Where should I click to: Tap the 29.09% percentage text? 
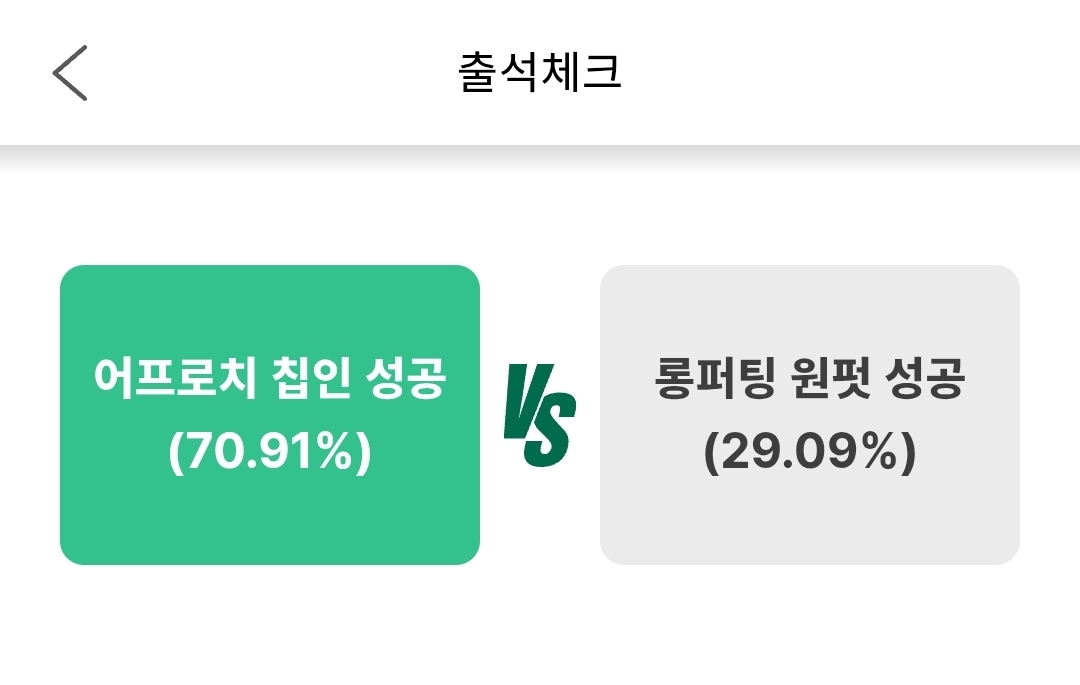[810, 454]
